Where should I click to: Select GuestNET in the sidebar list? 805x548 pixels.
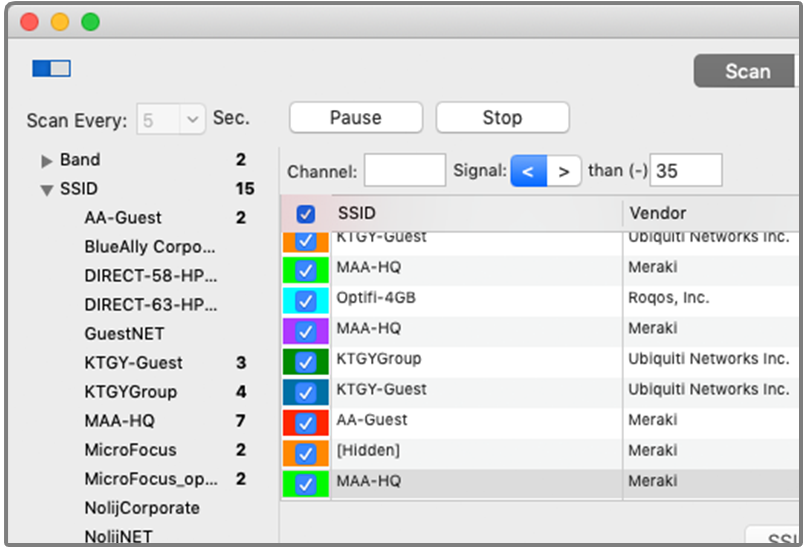point(124,334)
